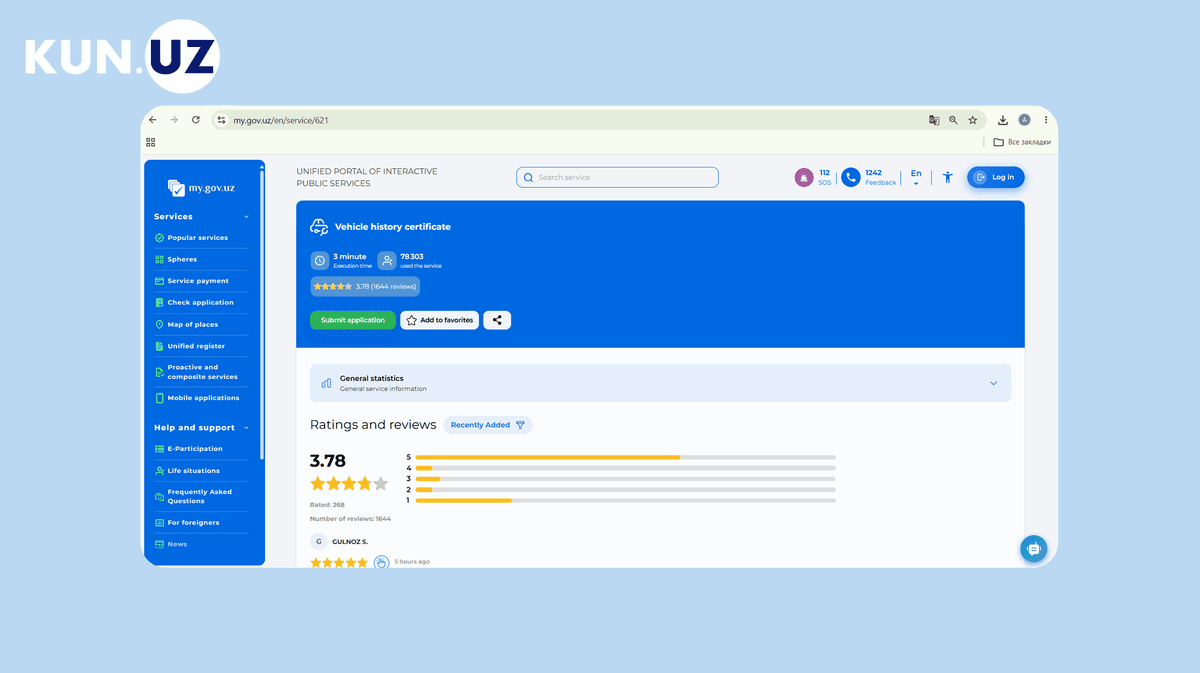1200x673 pixels.
Task: Click the browser profile avatar
Action: click(x=1024, y=120)
